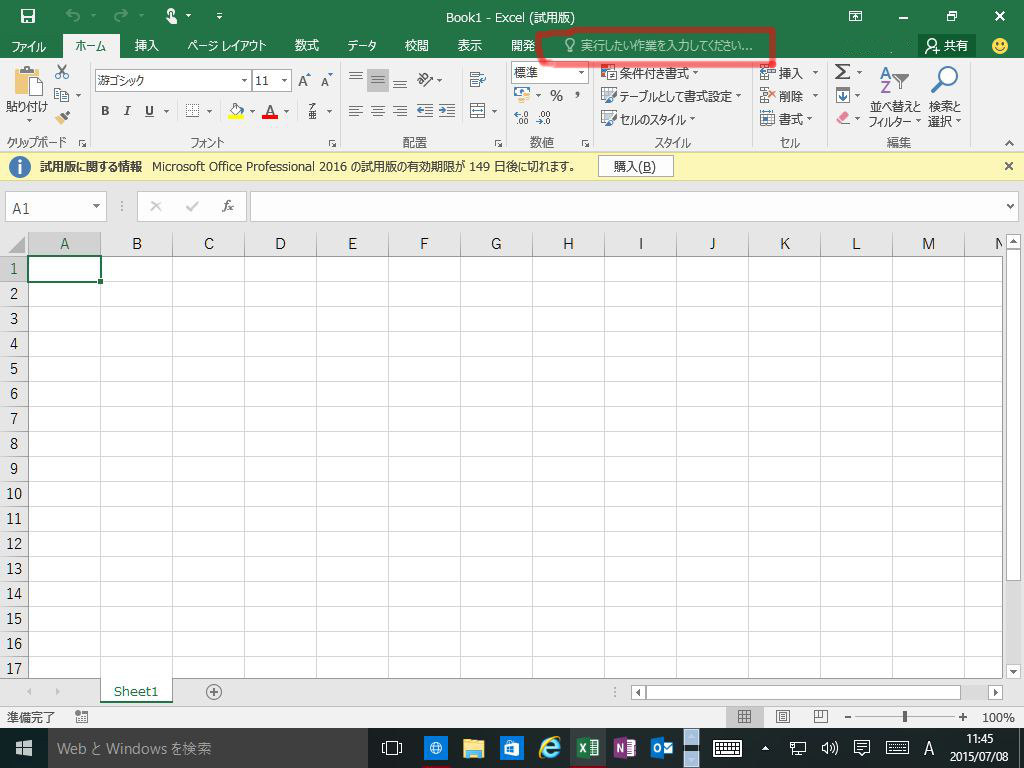Click the Windows Start button
Image resolution: width=1024 pixels, height=768 pixels.
(24, 748)
